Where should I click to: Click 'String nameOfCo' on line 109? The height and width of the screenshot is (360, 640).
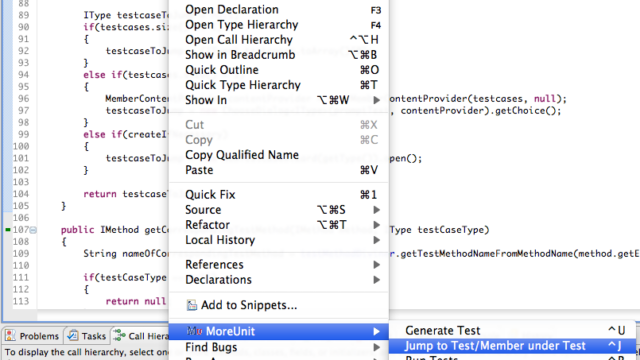tap(126, 253)
